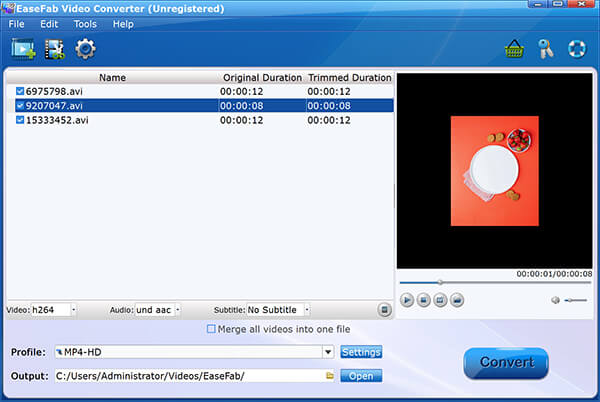Click the shopping basket buy icon

point(514,49)
